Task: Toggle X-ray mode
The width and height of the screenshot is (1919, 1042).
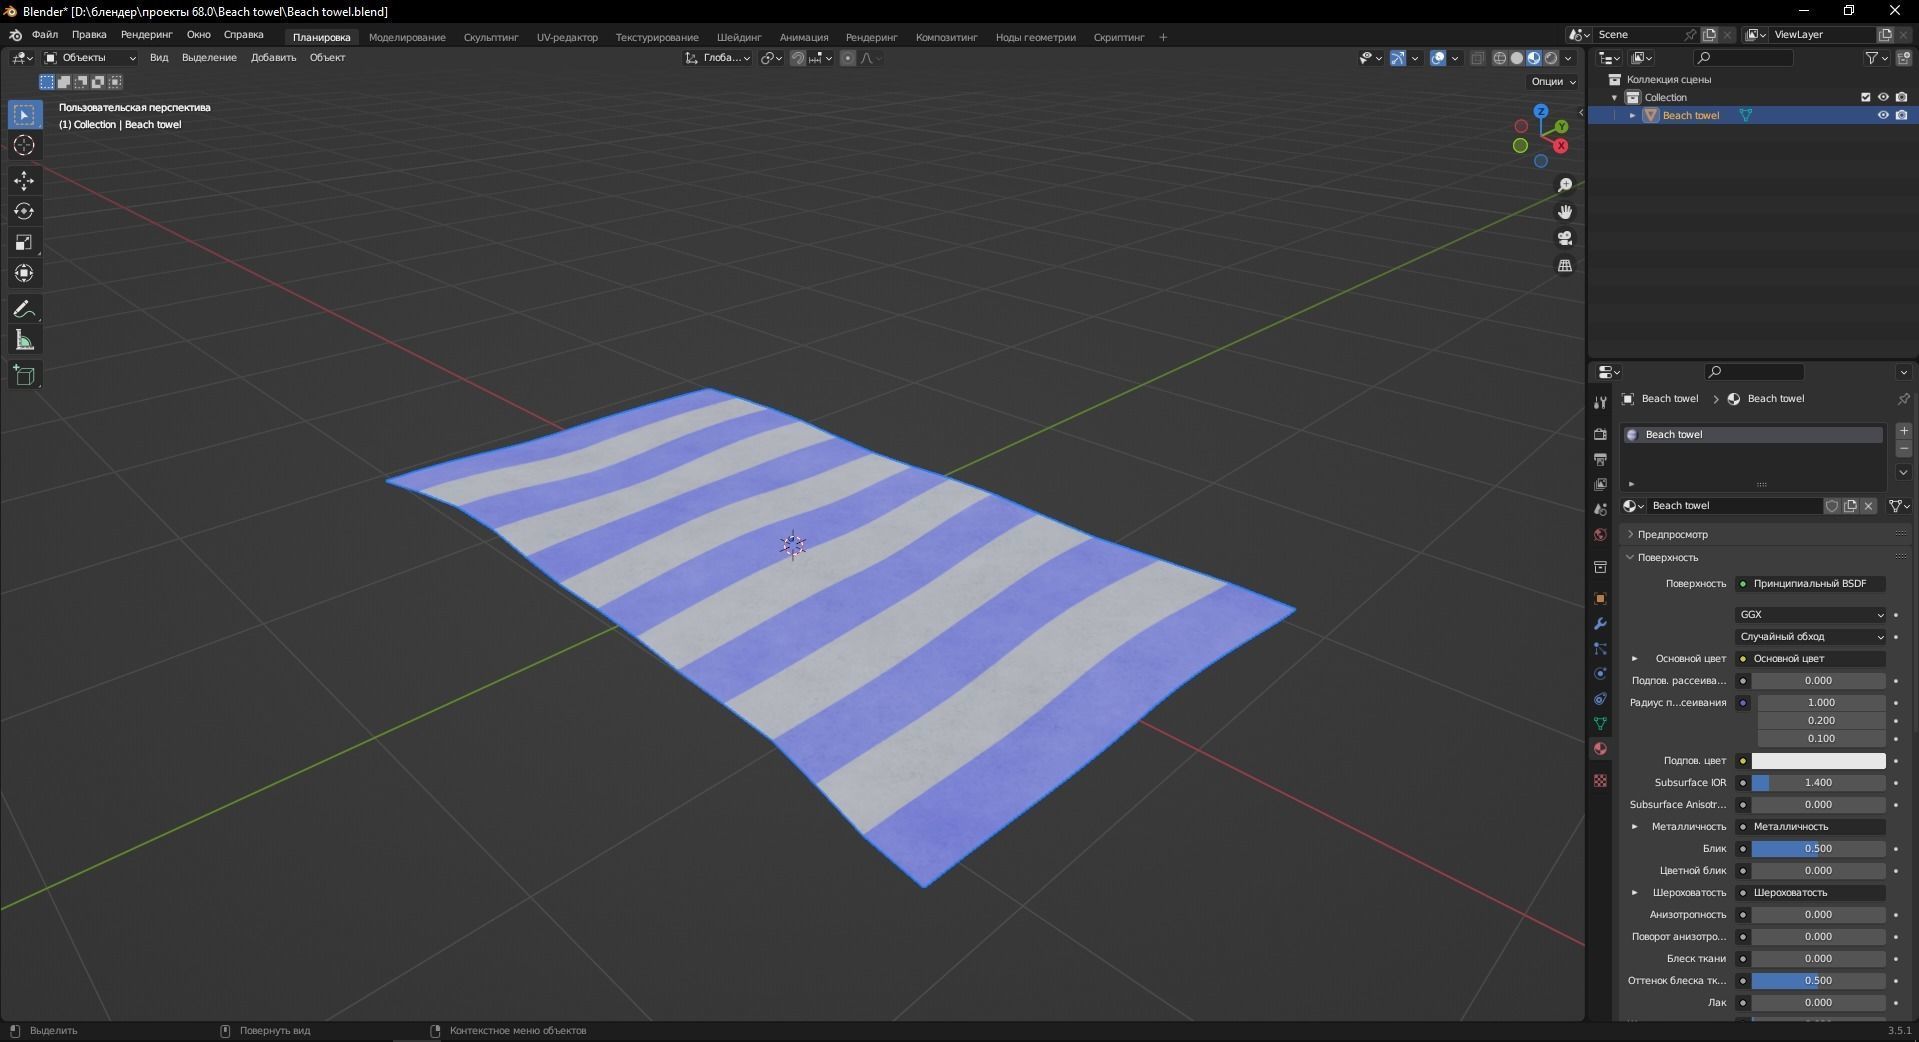Action: coord(1477,58)
